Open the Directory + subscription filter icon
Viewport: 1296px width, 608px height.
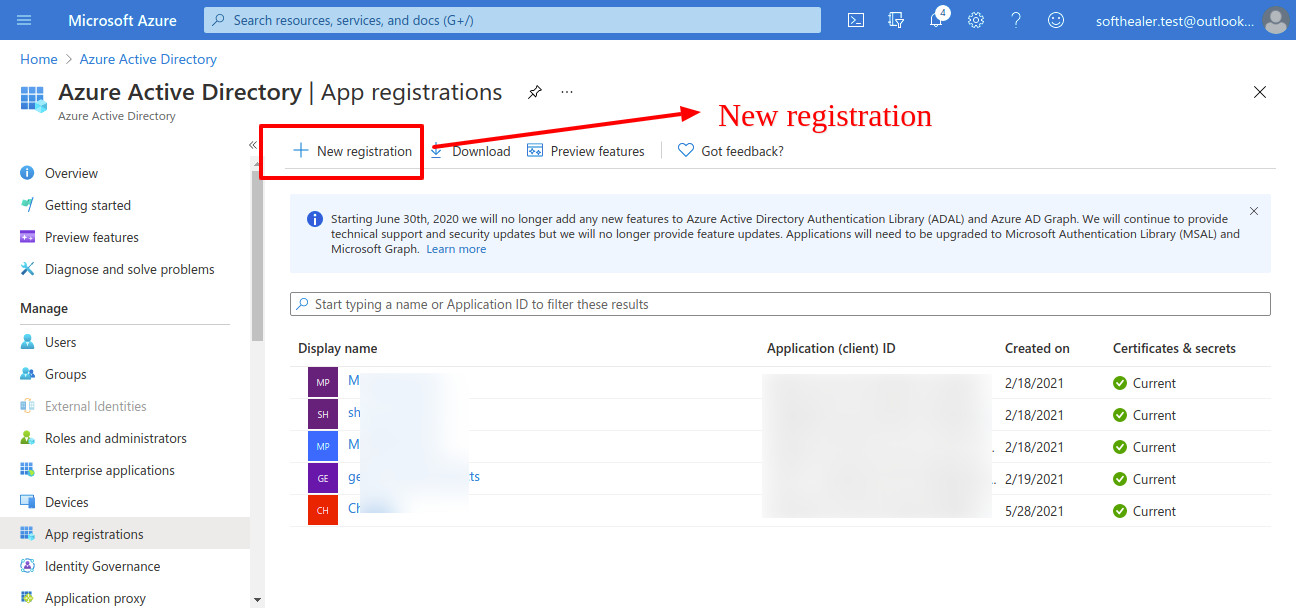click(x=896, y=20)
